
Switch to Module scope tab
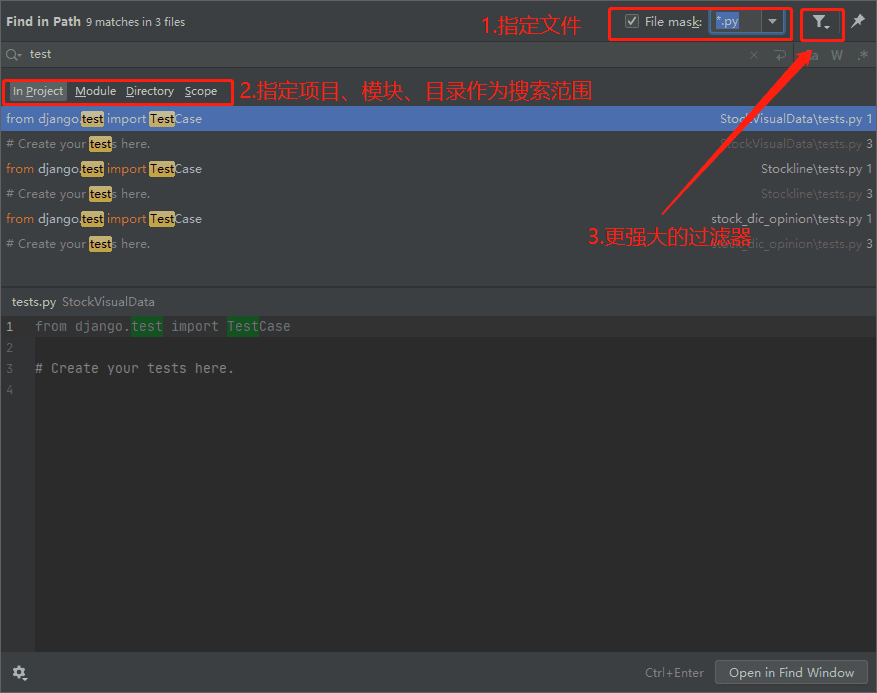[95, 91]
